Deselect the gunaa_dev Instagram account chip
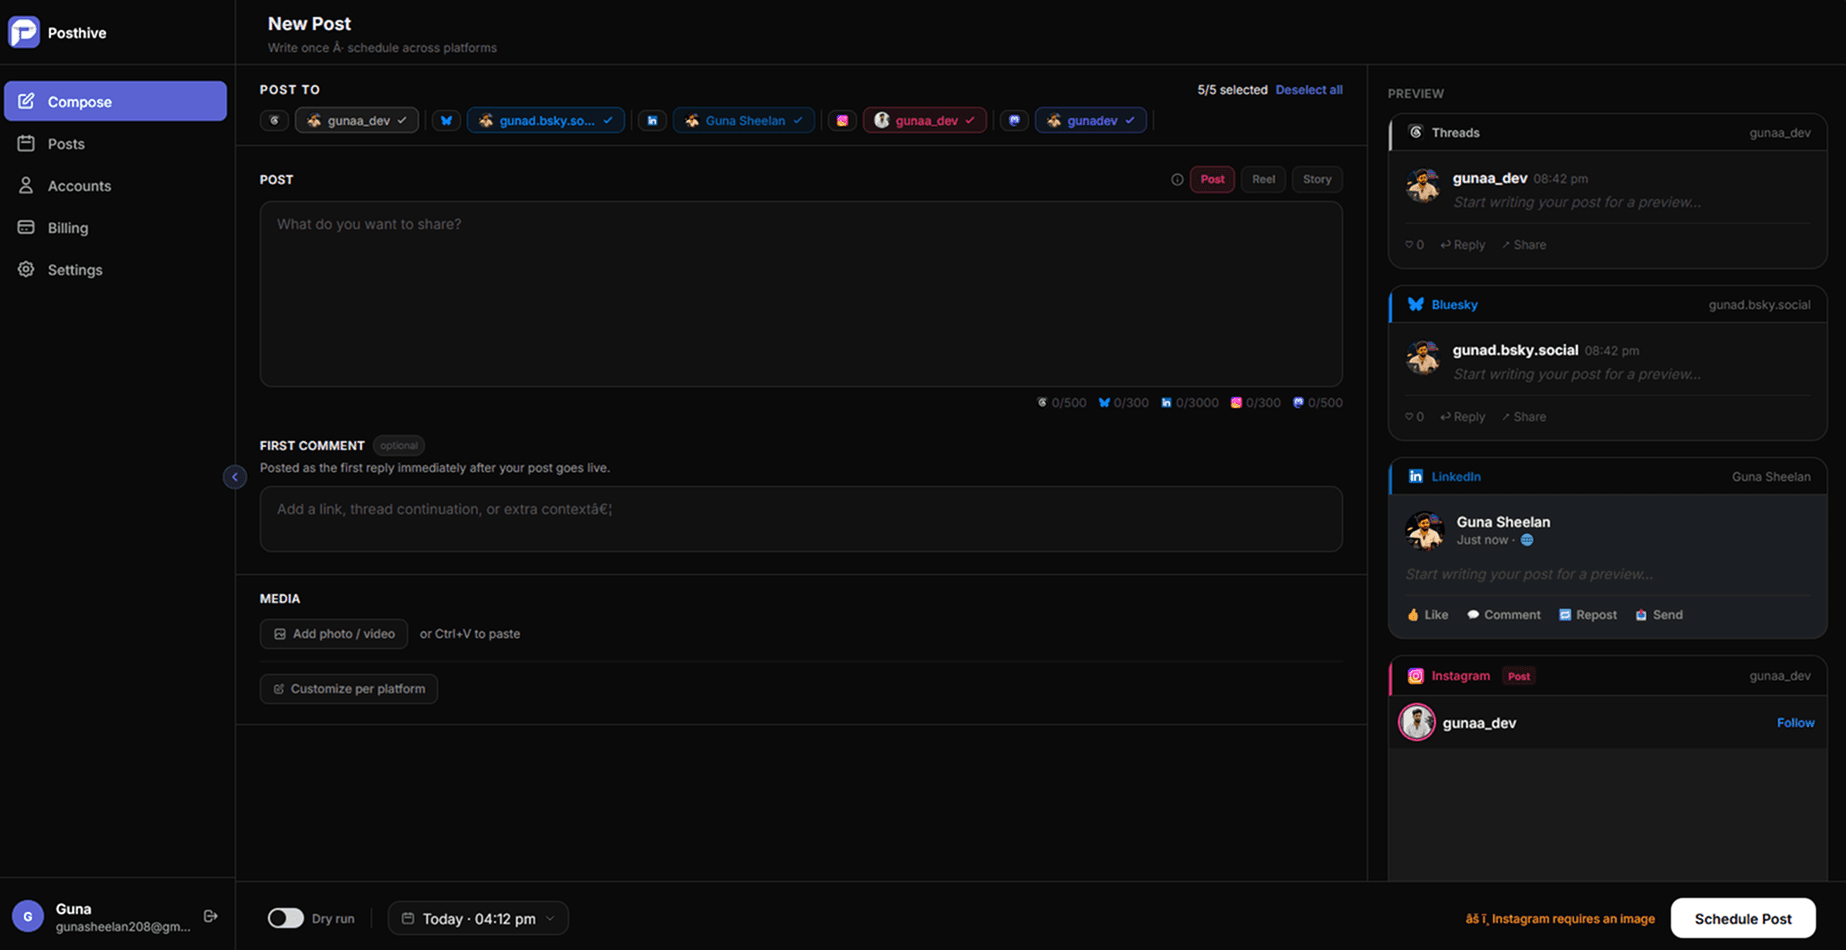This screenshot has height=950, width=1846. (x=925, y=120)
